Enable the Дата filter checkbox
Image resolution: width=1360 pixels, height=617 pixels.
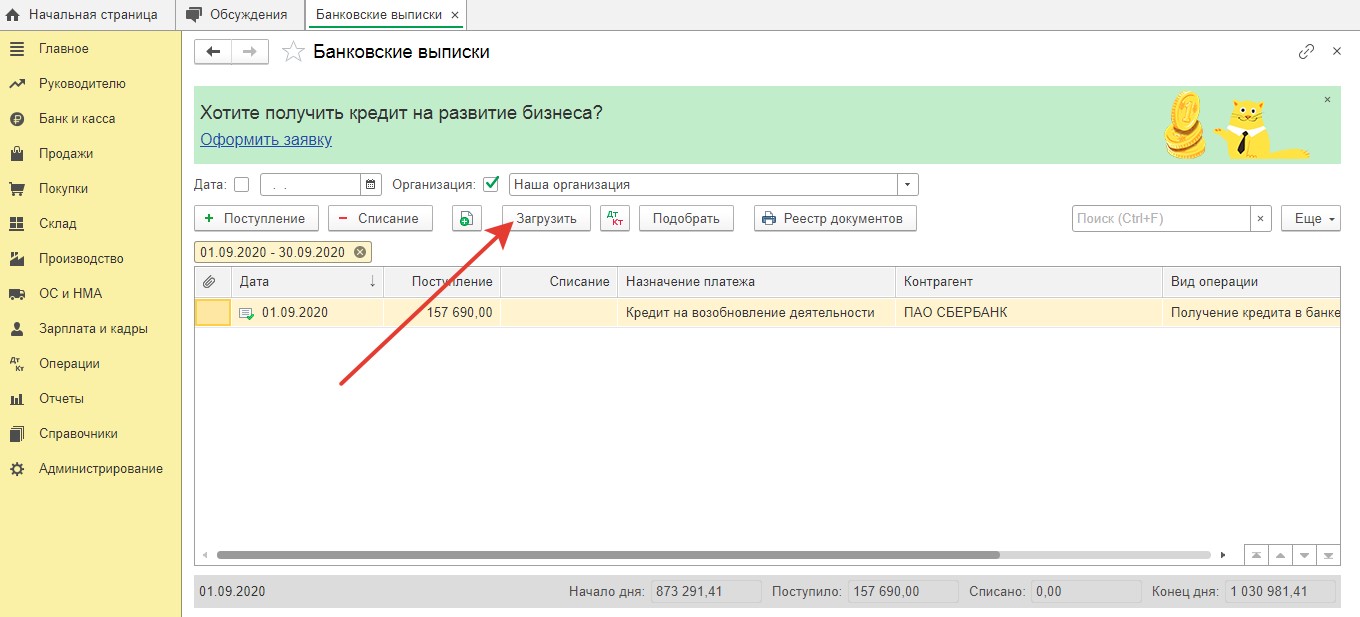(241, 185)
